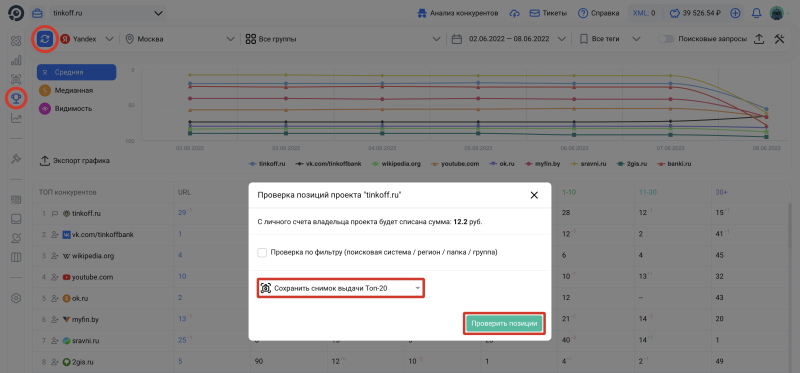Viewport: 800px width, 373px height.
Task: Click the calendar icon by date range
Action: 457,39
